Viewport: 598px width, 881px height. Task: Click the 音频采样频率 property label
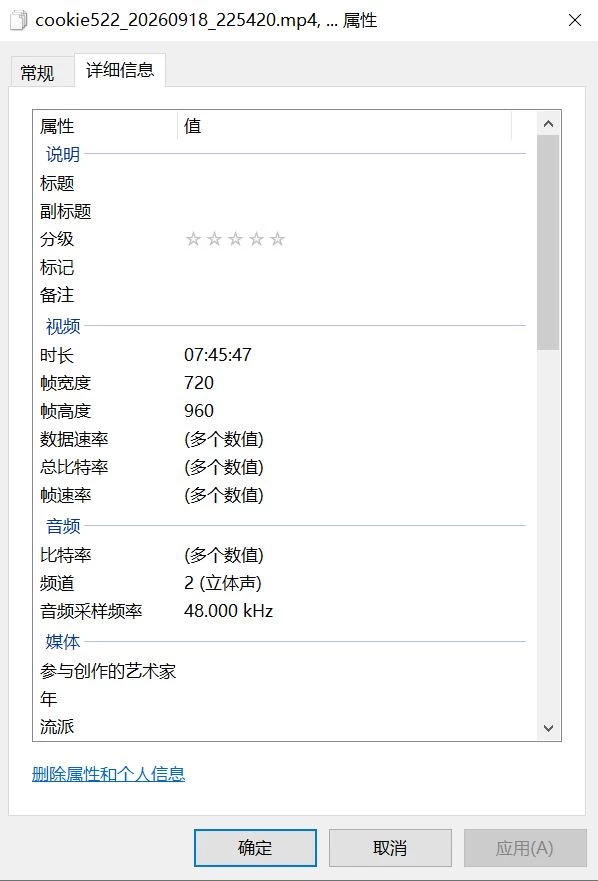point(91,611)
